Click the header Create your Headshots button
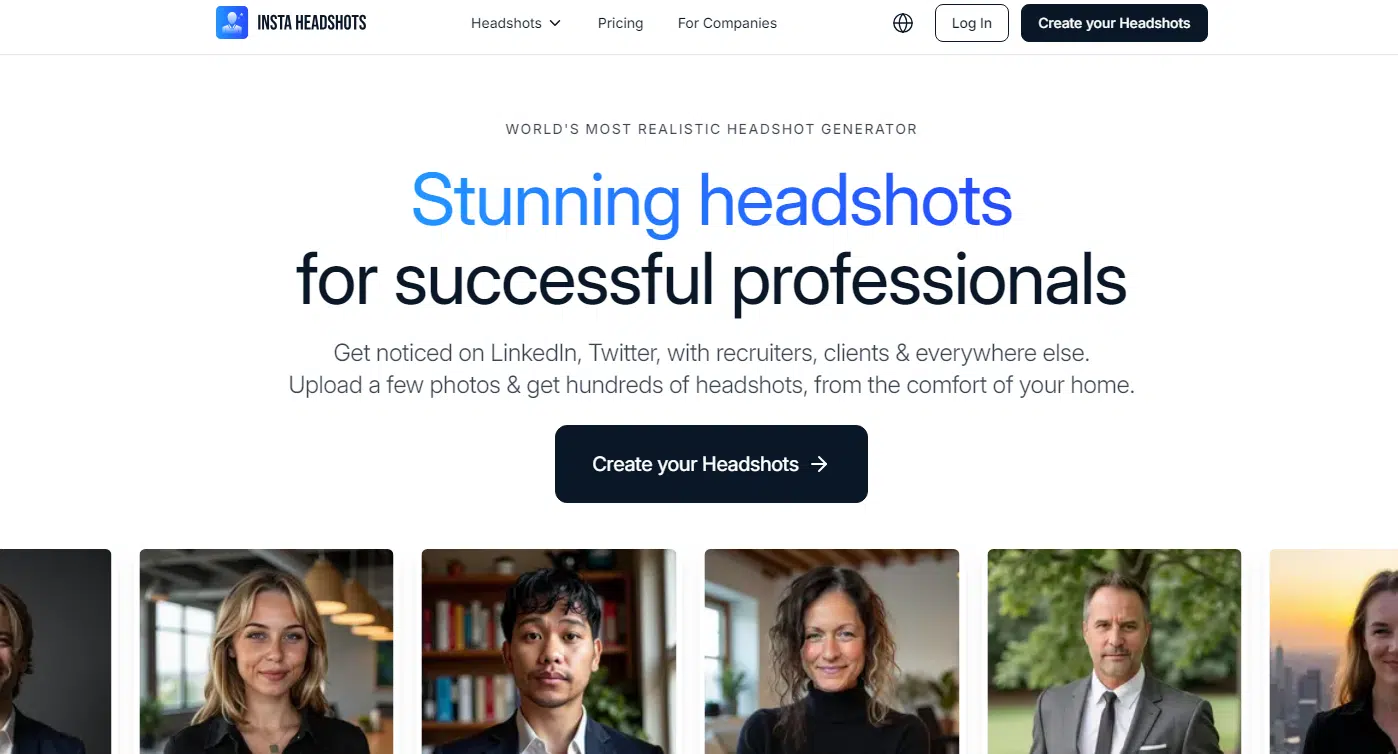Viewport: 1398px width, 754px height. (x=1114, y=23)
